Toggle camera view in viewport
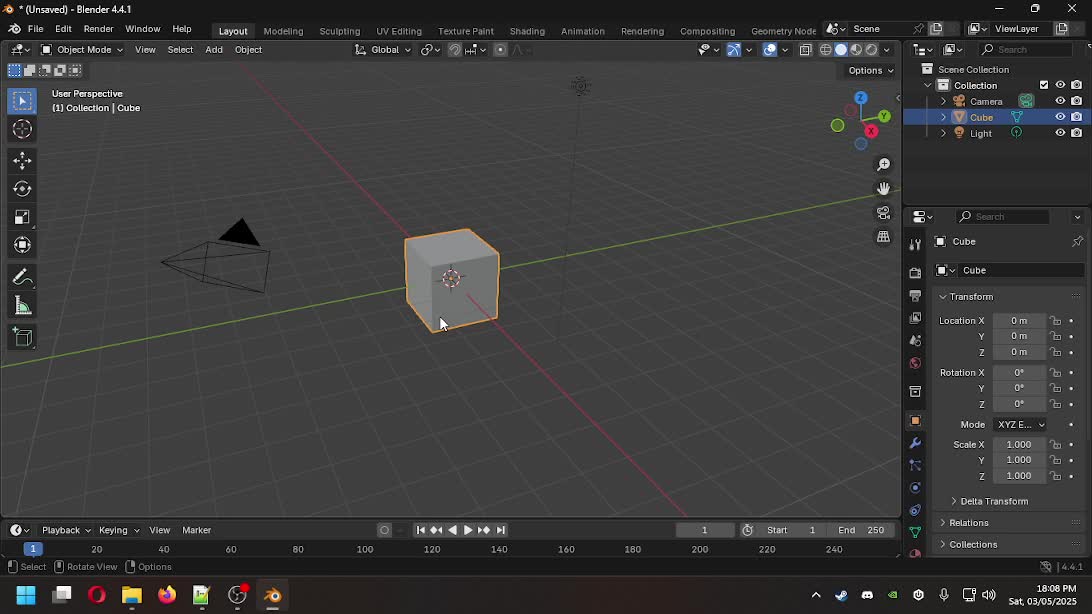Image resolution: width=1092 pixels, height=614 pixels. coord(883,213)
